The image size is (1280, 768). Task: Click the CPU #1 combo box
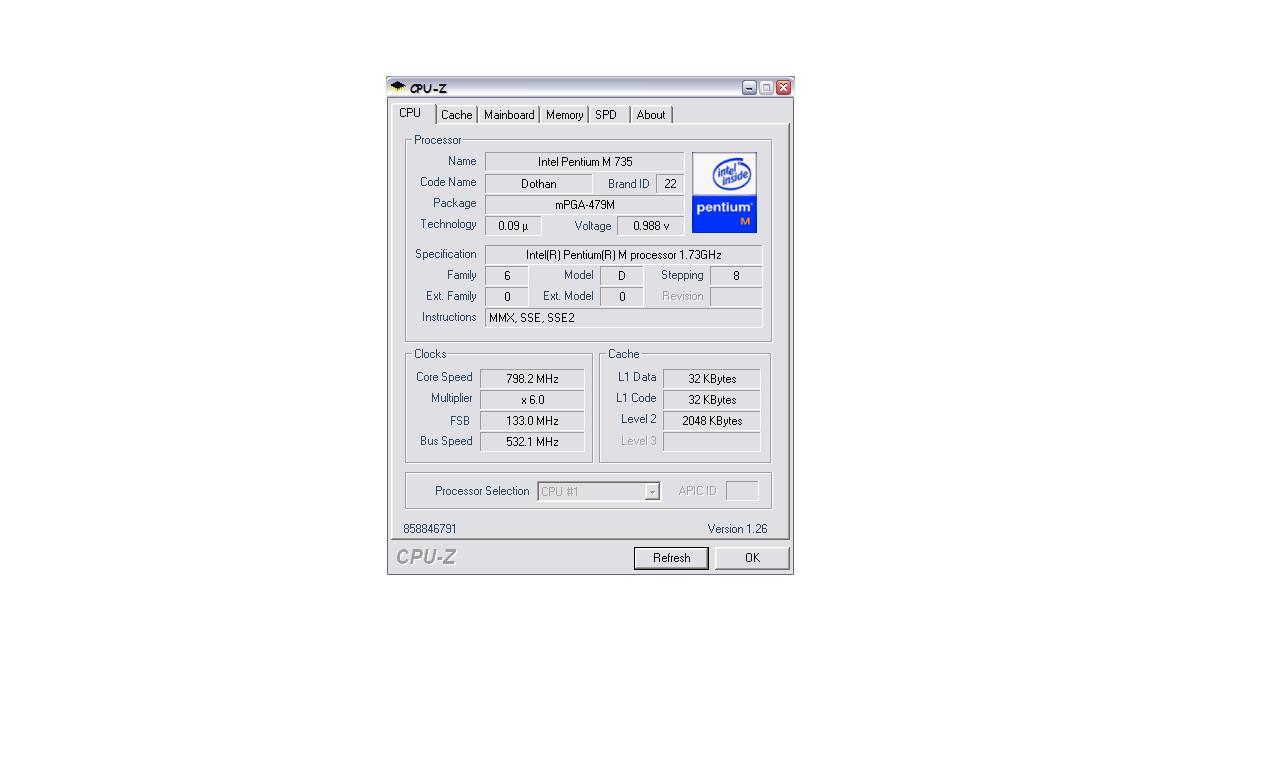[x=598, y=492]
